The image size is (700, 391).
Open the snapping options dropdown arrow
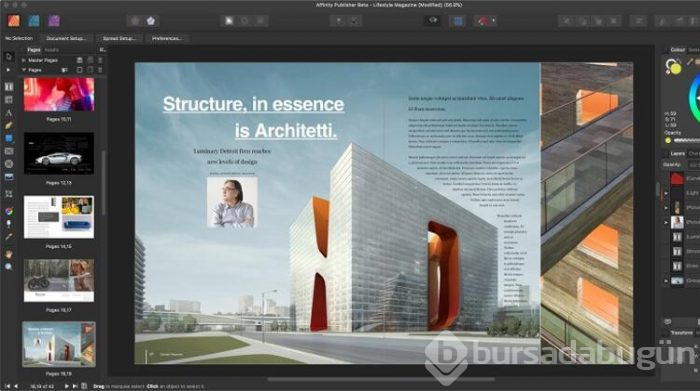click(x=493, y=21)
